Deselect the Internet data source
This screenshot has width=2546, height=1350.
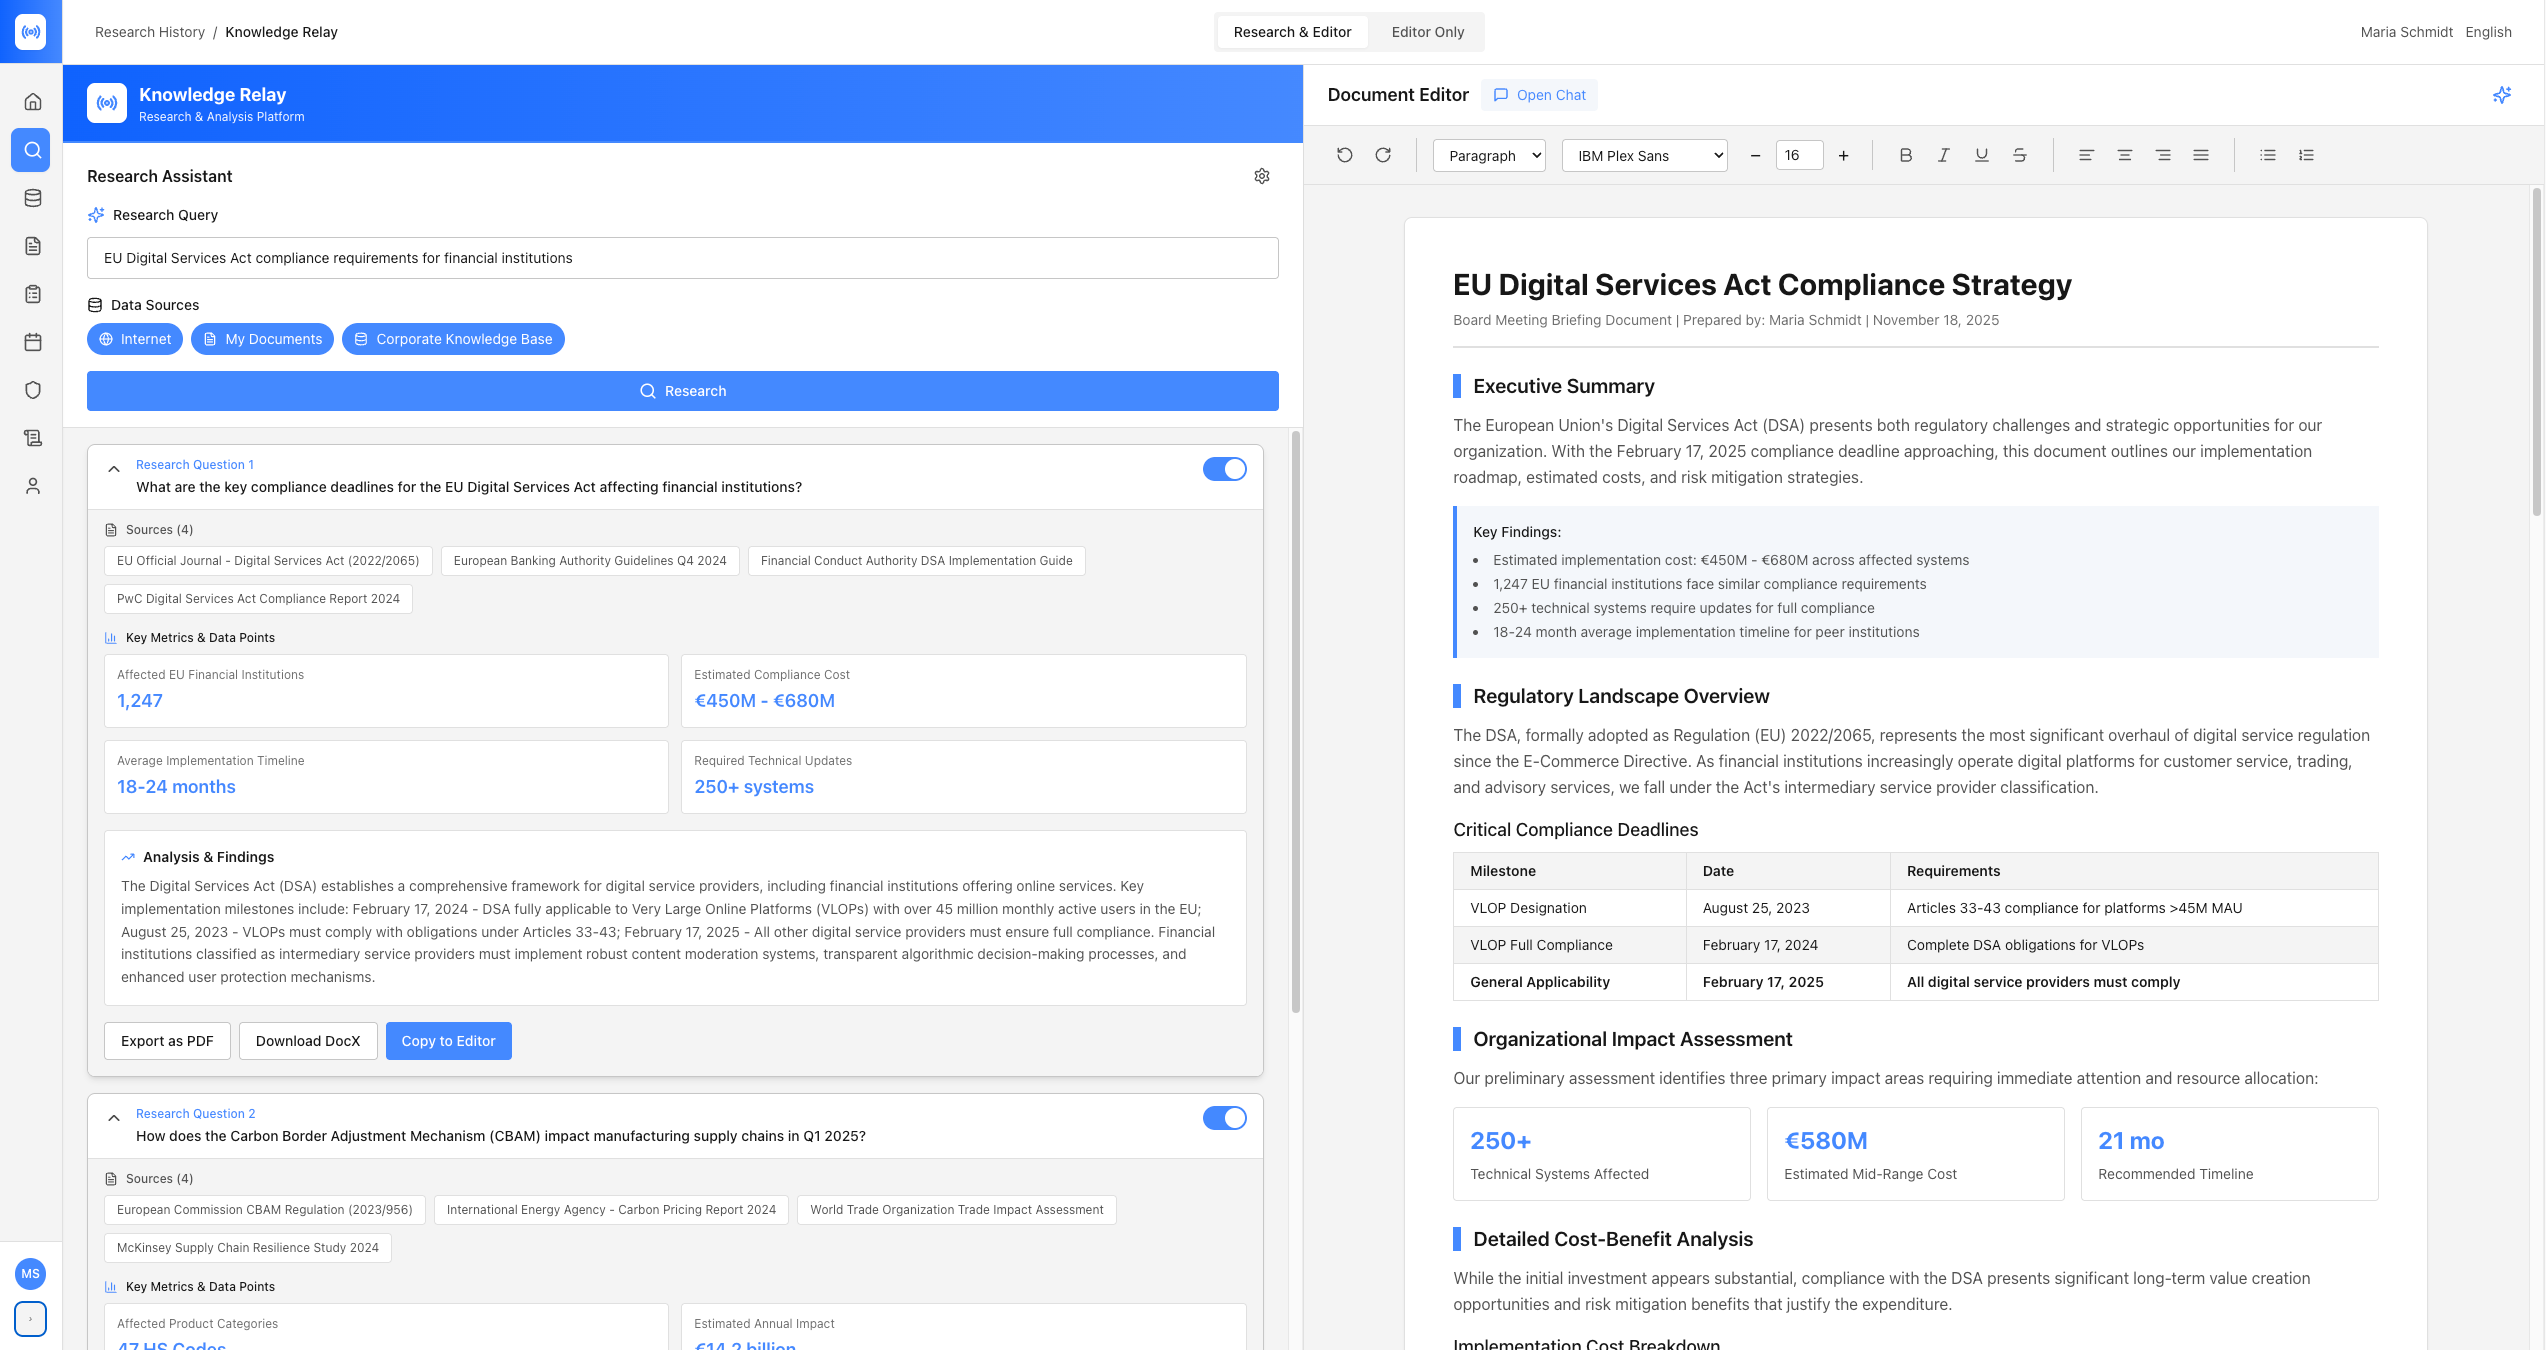(x=135, y=339)
